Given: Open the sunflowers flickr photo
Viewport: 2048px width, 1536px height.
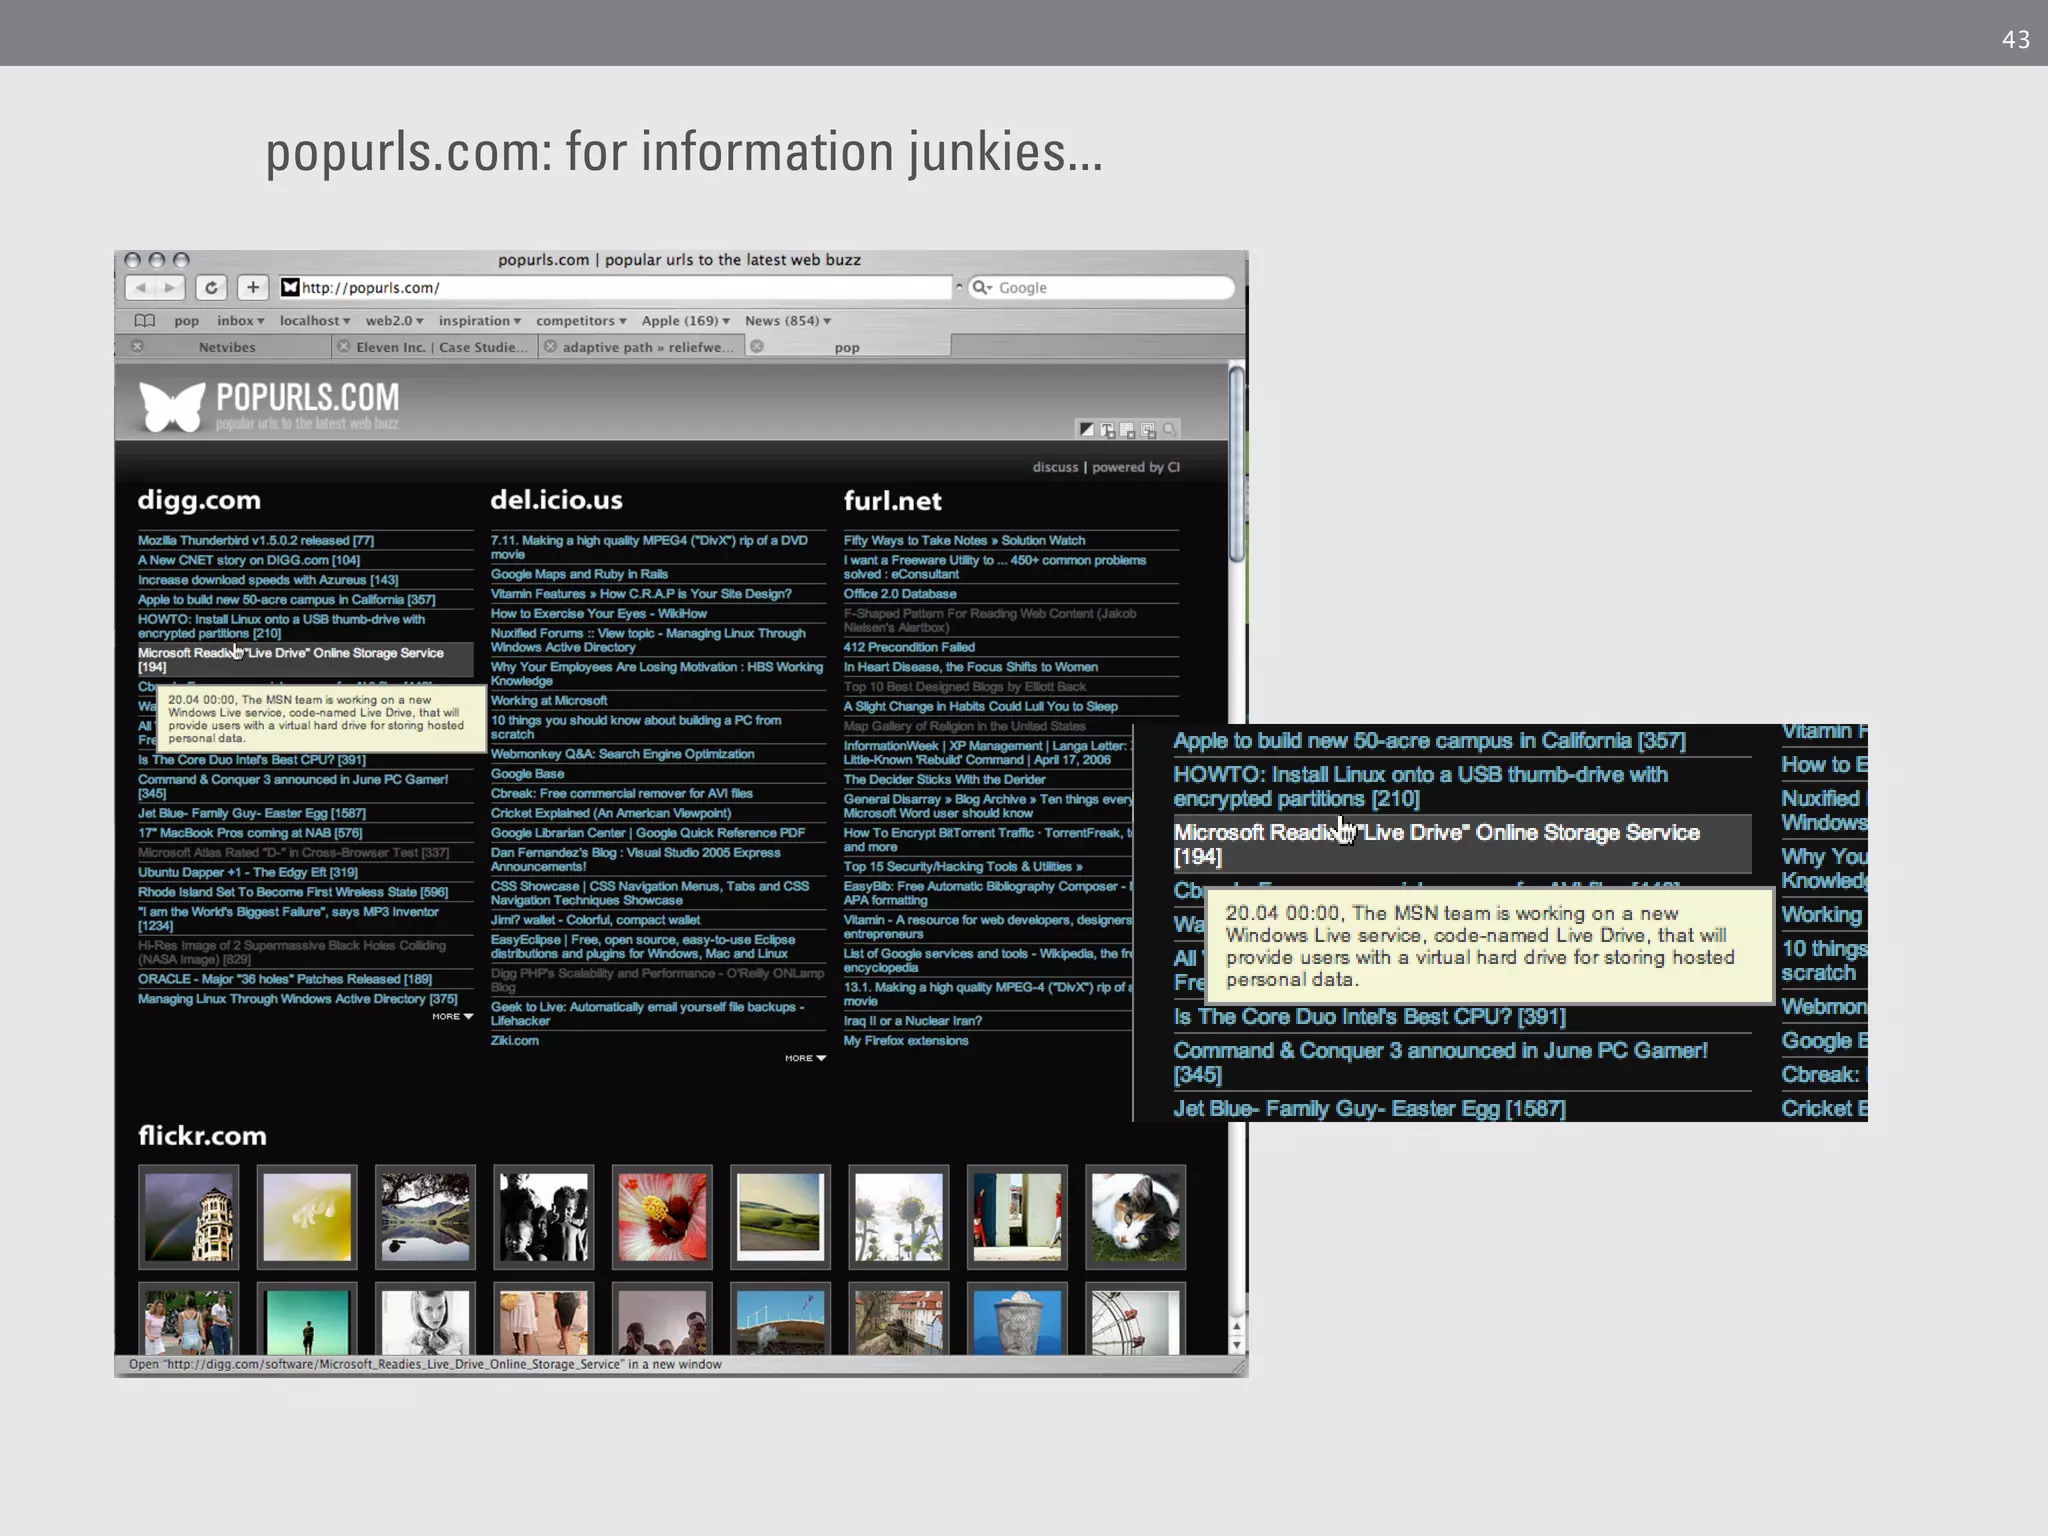Looking at the screenshot, I should (899, 1217).
